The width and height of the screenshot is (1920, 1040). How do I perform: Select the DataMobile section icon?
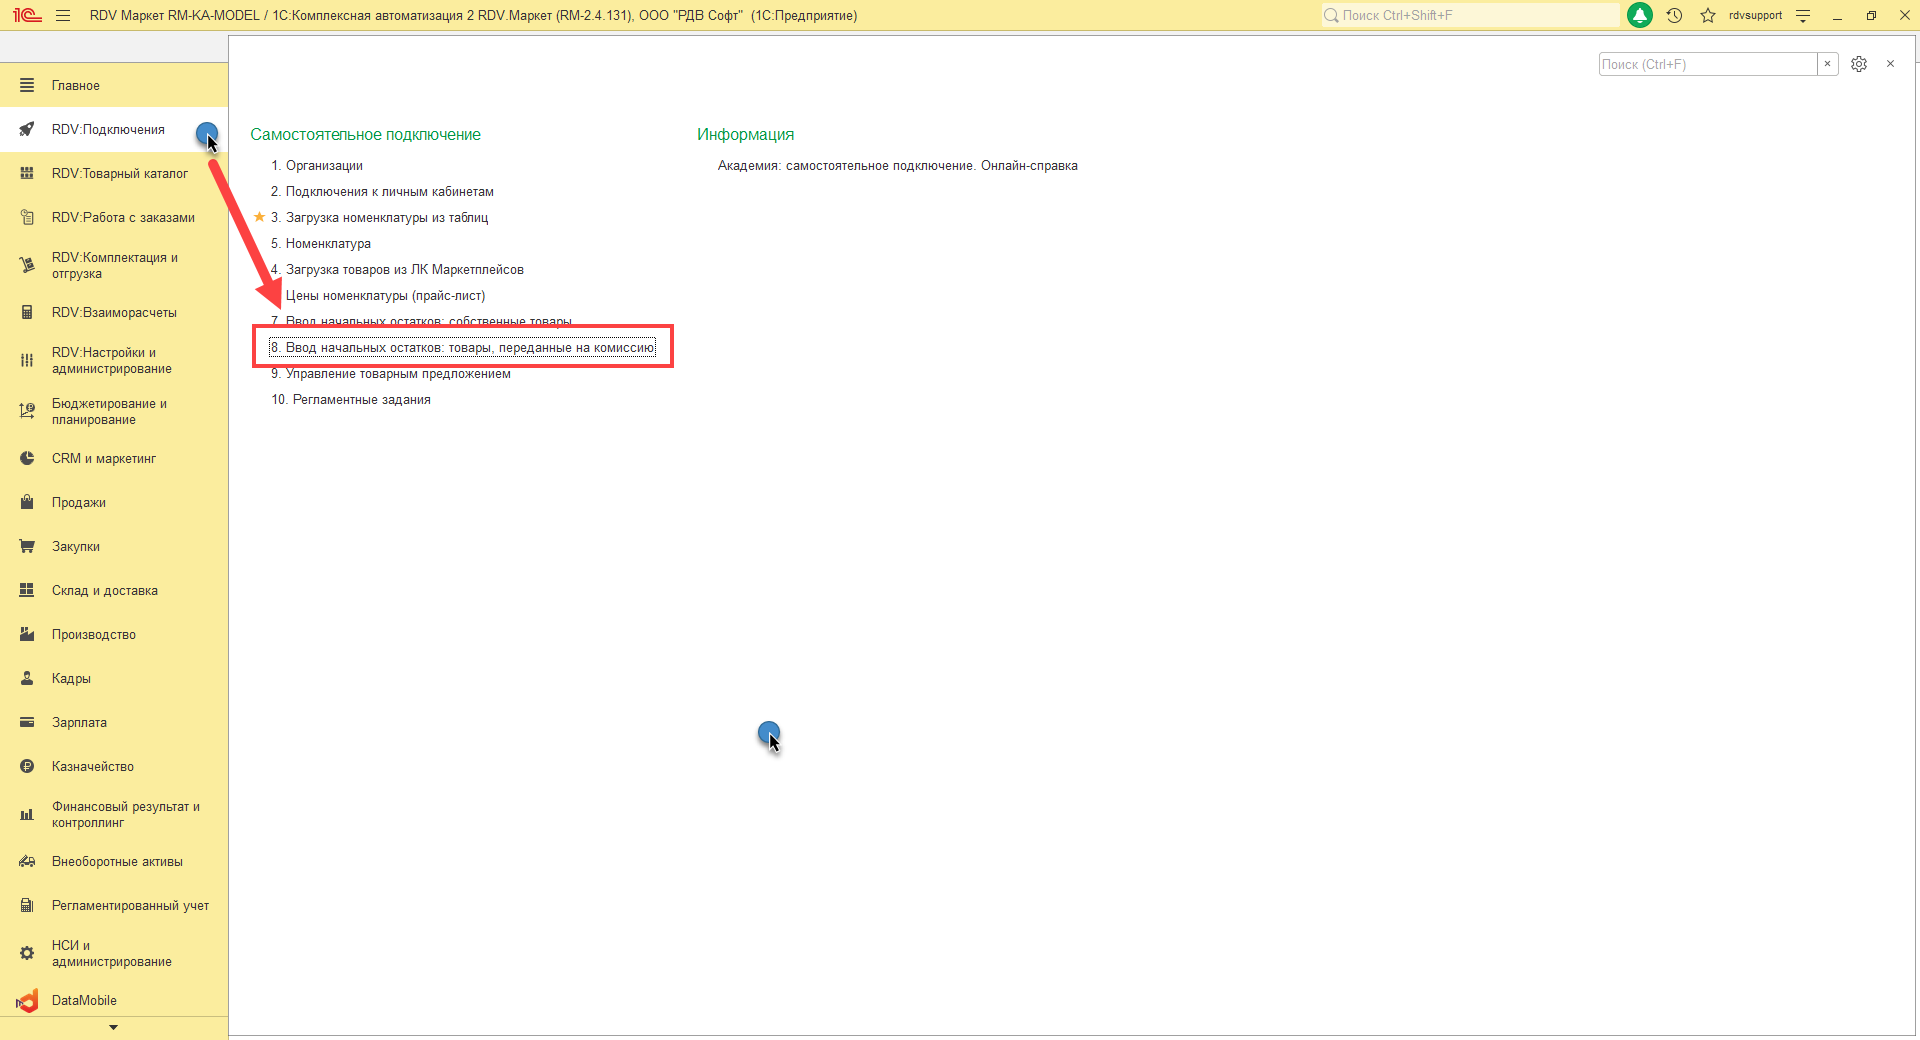pyautogui.click(x=27, y=1000)
